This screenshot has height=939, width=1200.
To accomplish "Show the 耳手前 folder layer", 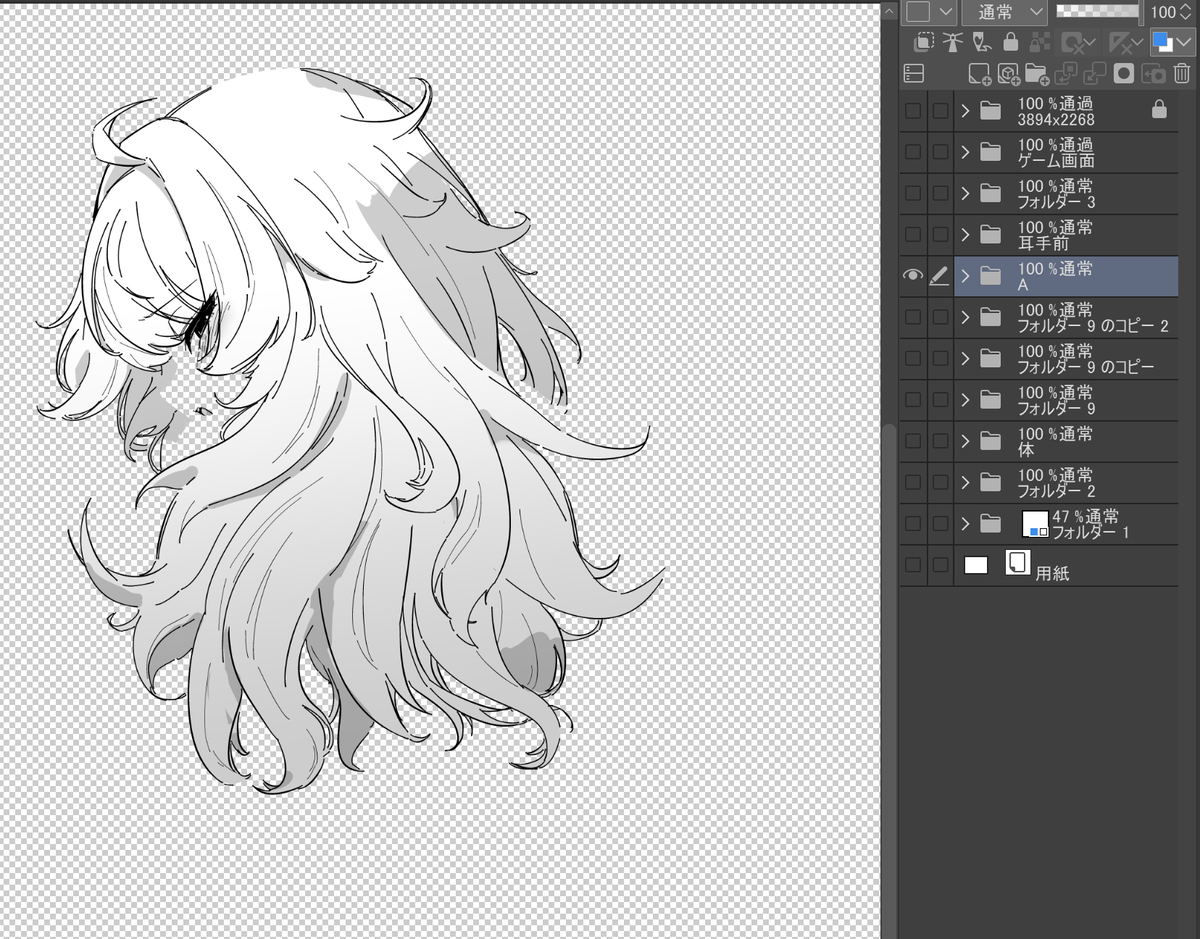I will click(913, 235).
